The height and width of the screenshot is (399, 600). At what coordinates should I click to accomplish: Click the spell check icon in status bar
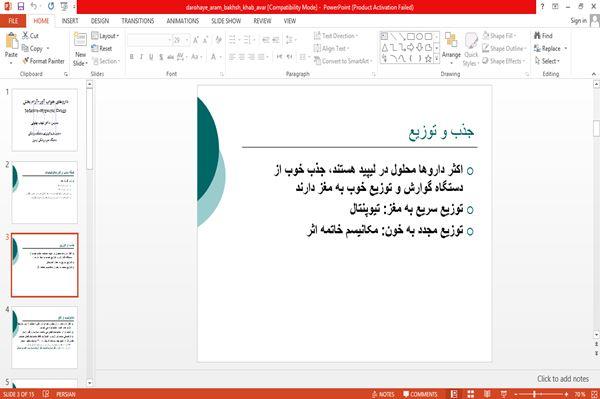pos(46,394)
